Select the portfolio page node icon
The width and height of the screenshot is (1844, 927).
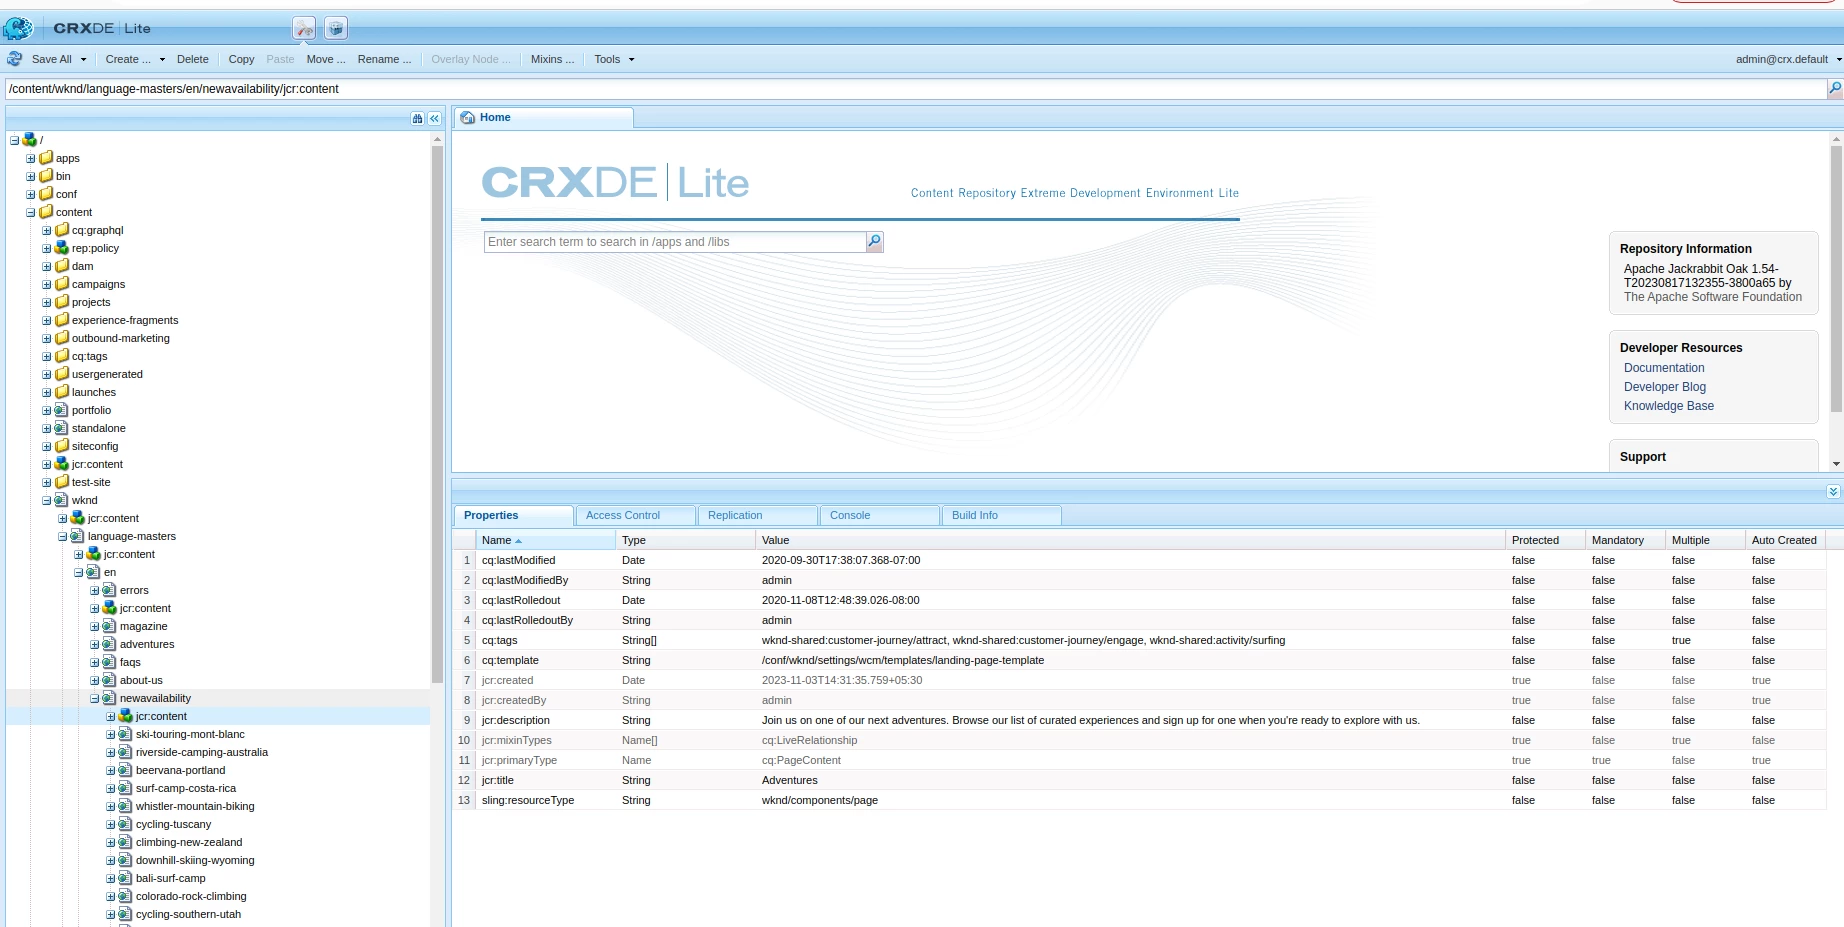pos(62,410)
